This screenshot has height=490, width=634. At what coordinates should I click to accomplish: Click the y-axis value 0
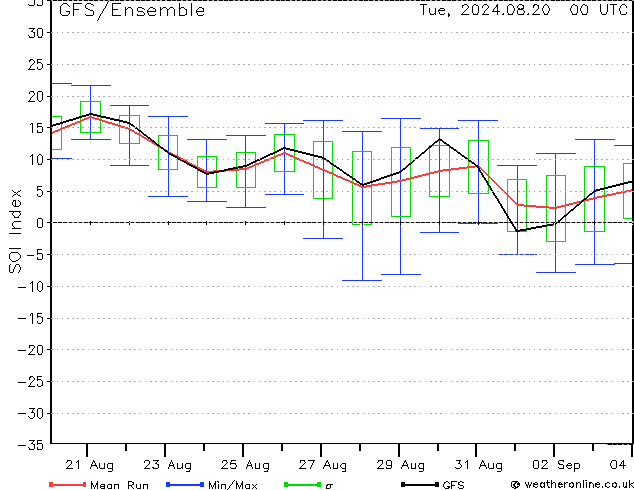40,223
